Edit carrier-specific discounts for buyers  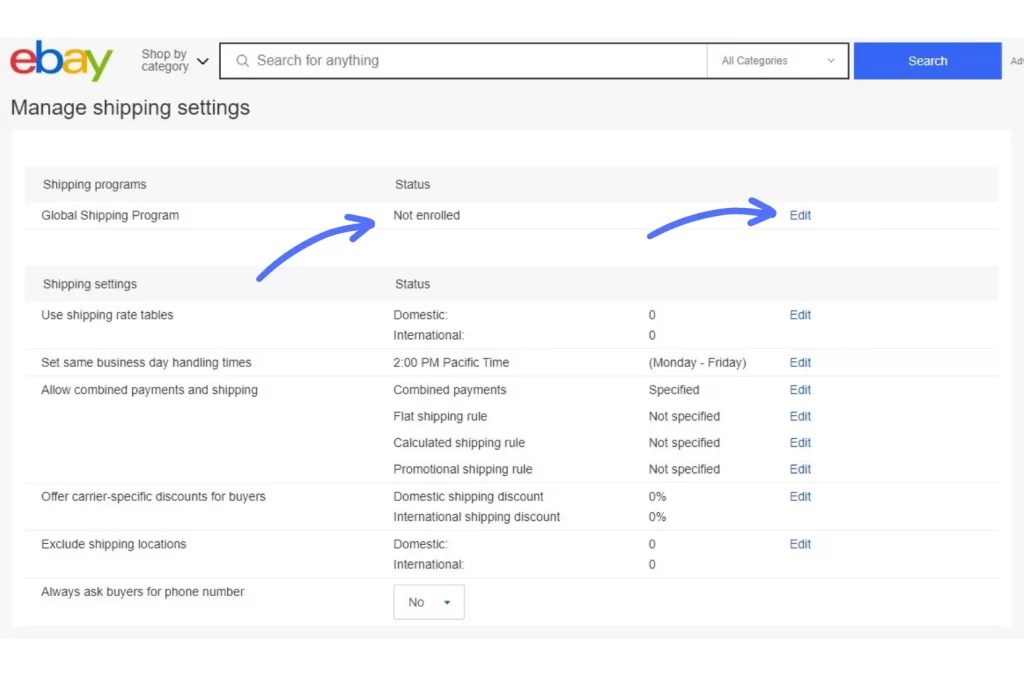tap(799, 496)
